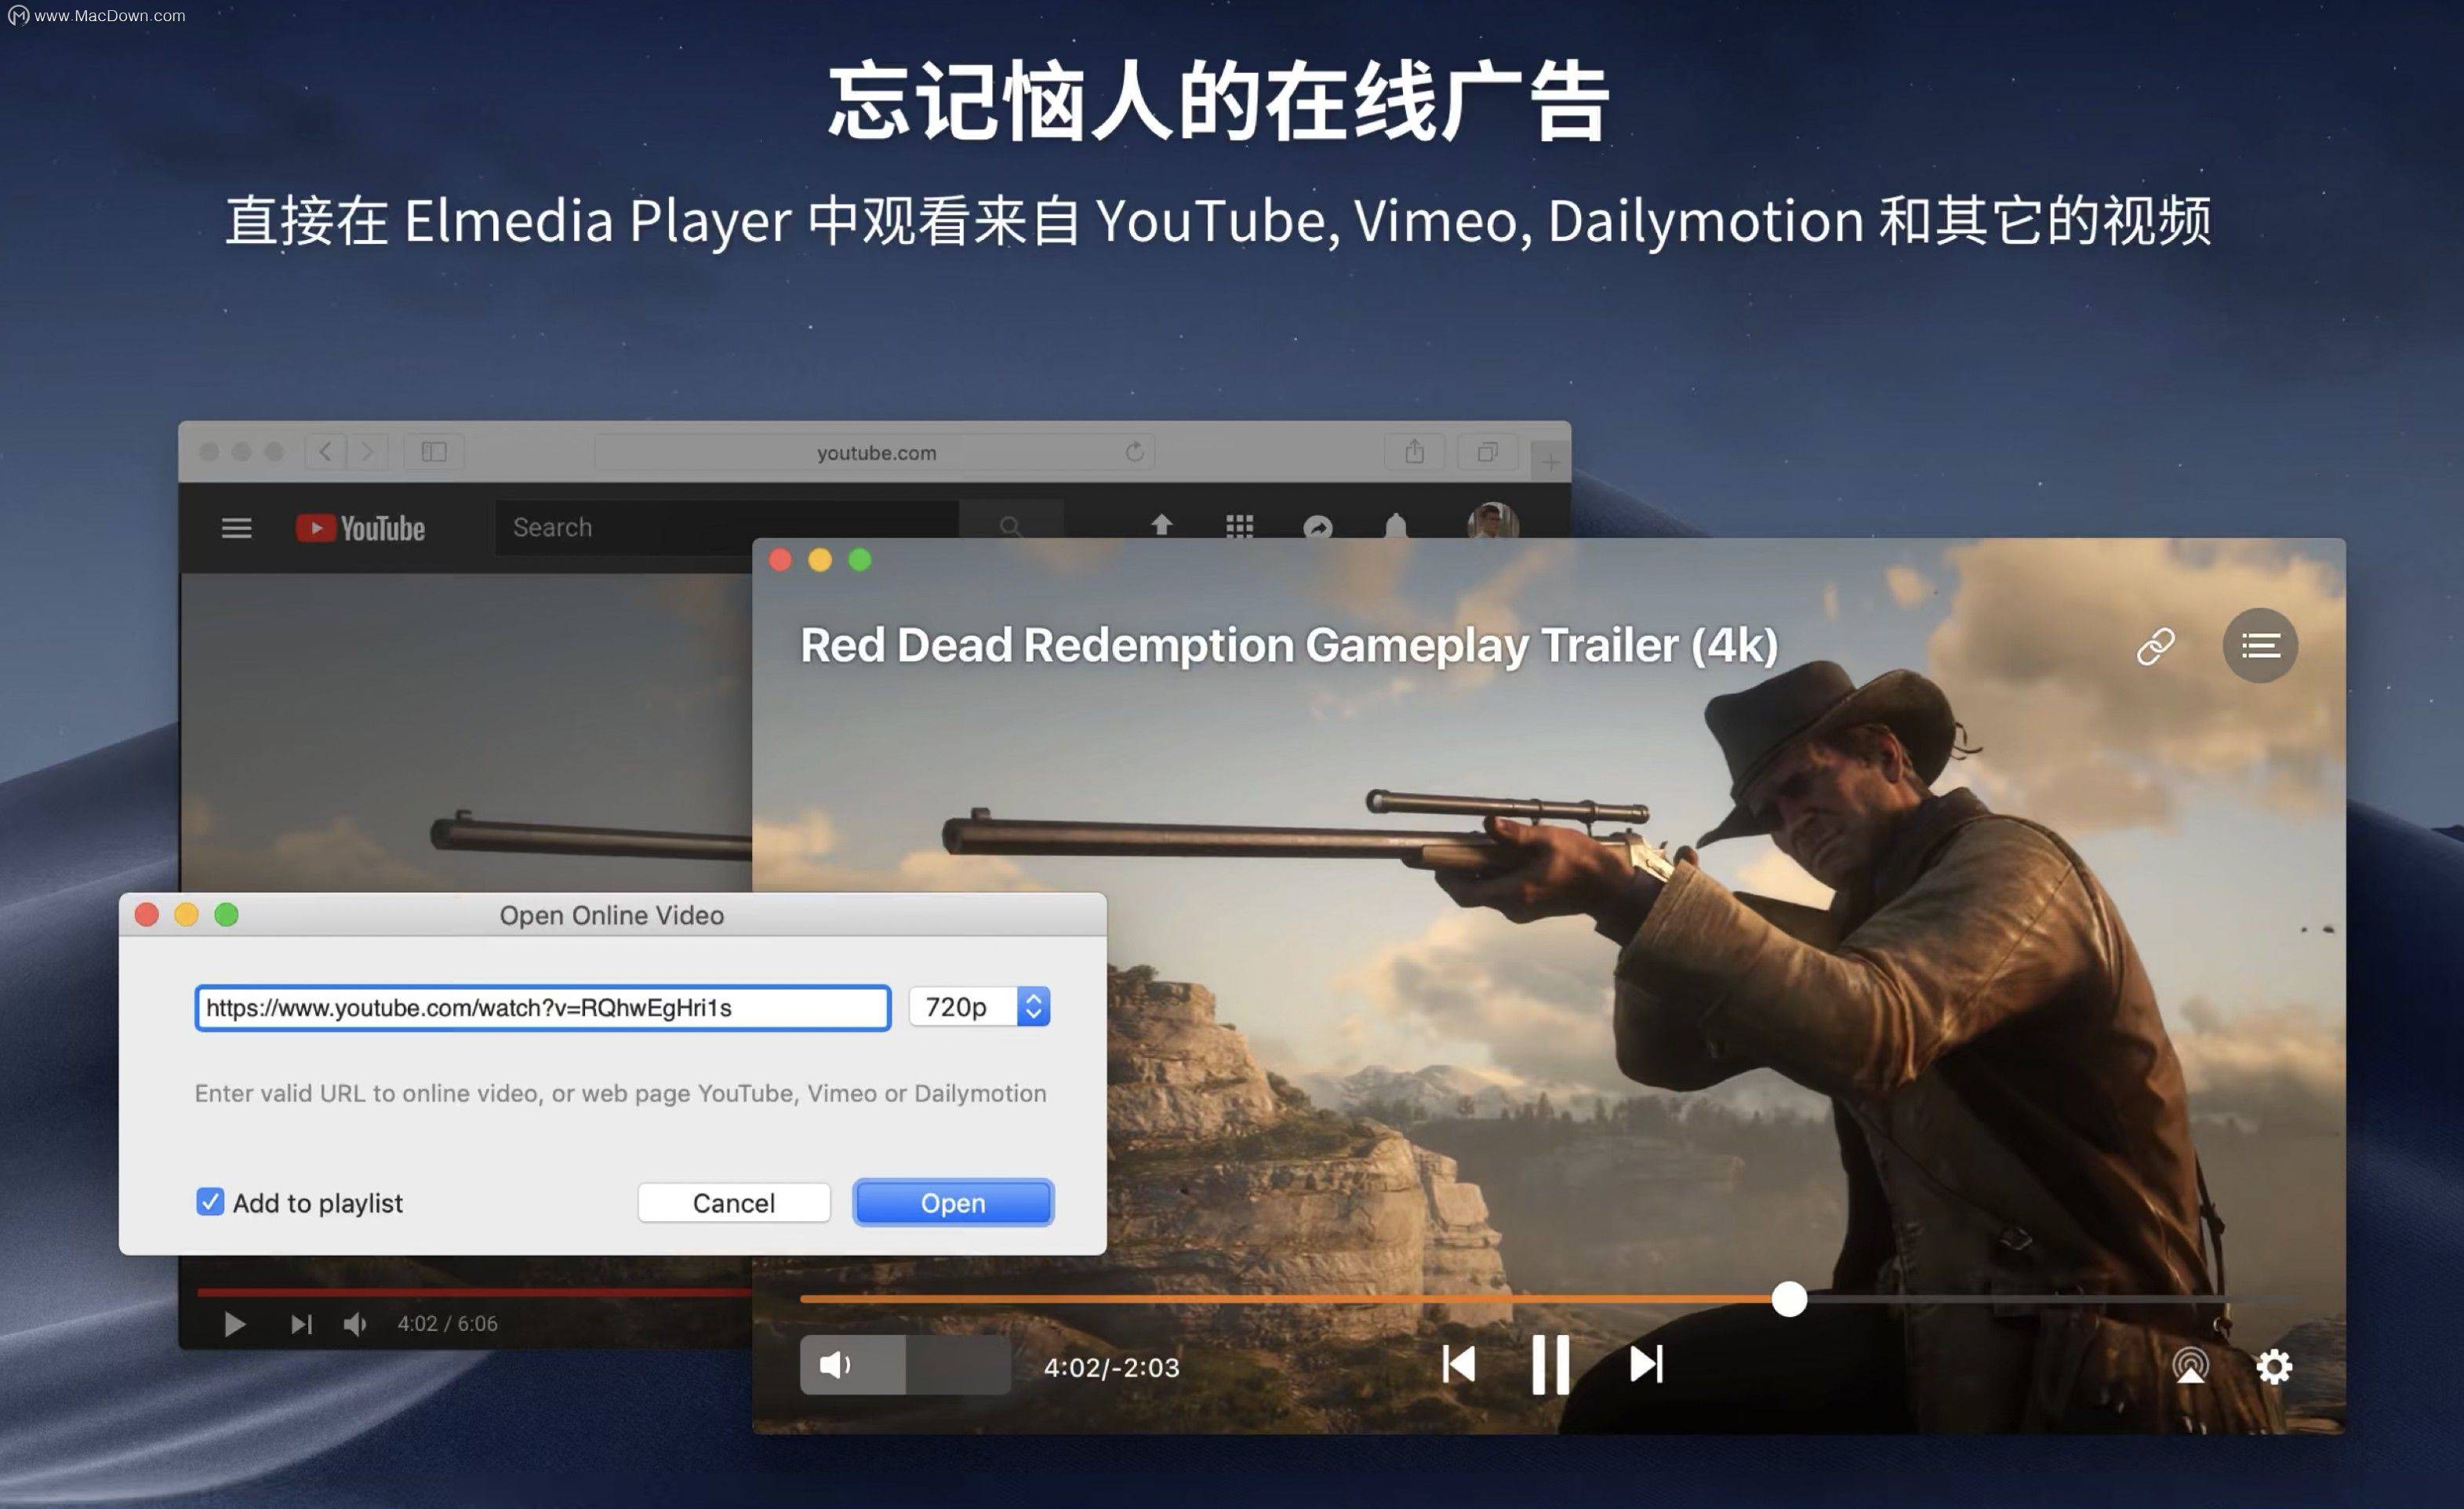Open Elmedia Player settings gear

click(x=2274, y=1366)
